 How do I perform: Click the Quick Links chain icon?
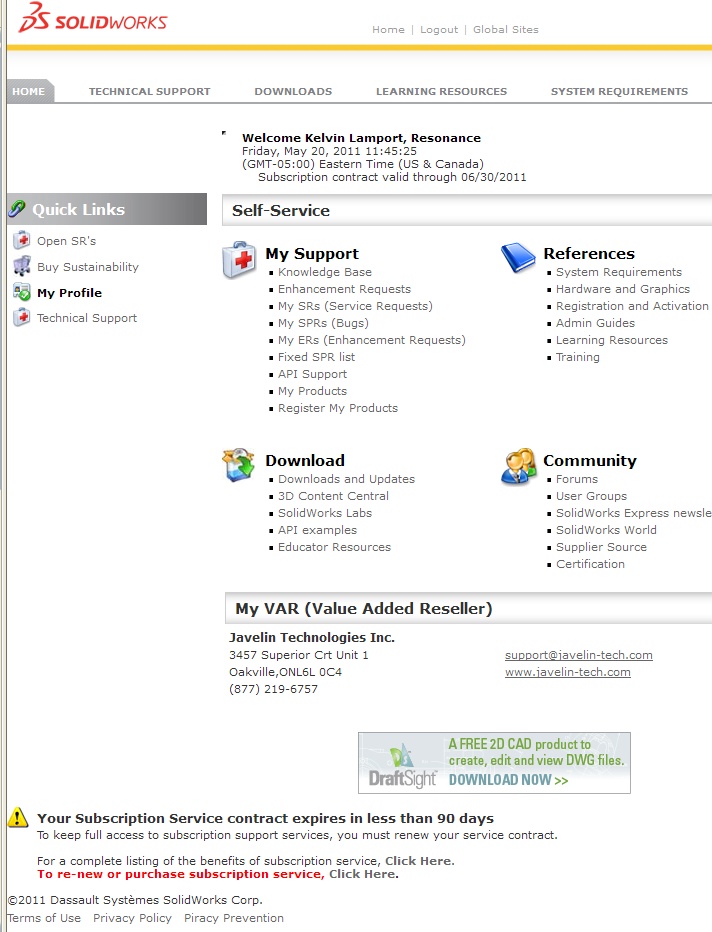[17, 209]
